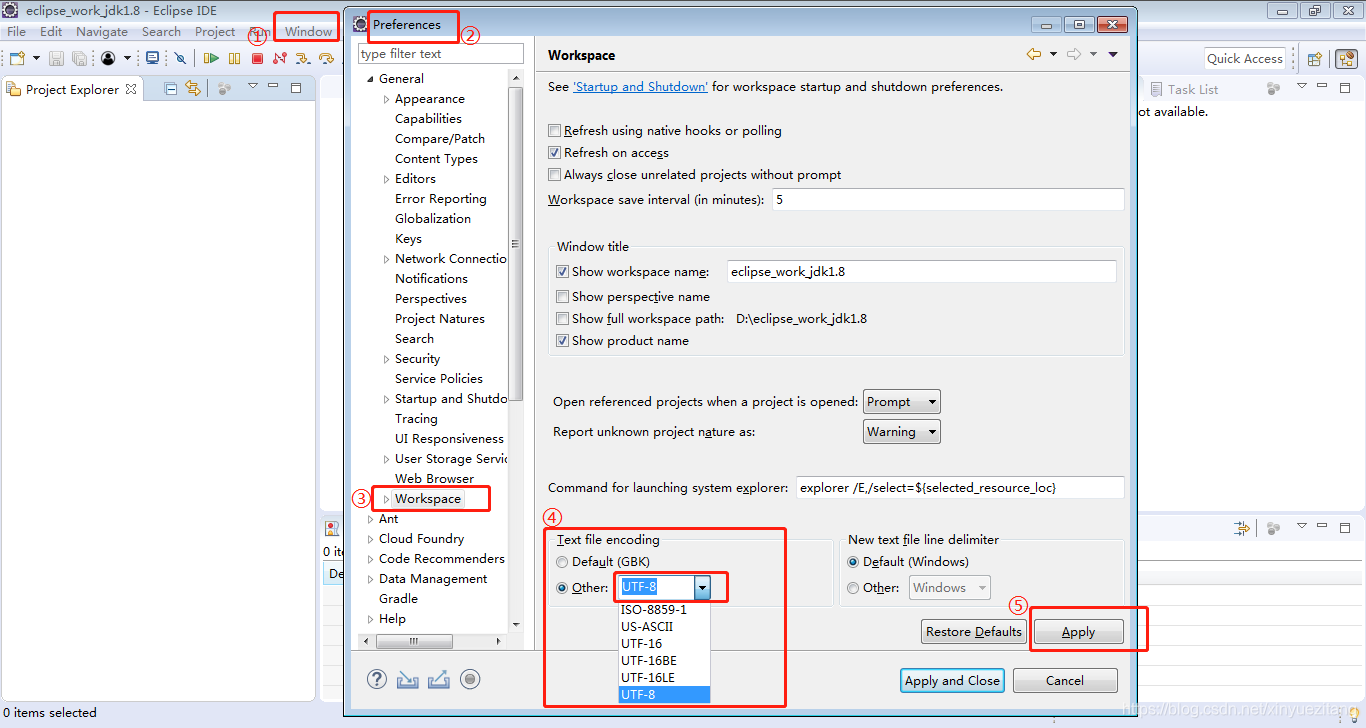The height and width of the screenshot is (728, 1366).
Task: Click the Restore Defaults button
Action: click(x=974, y=632)
